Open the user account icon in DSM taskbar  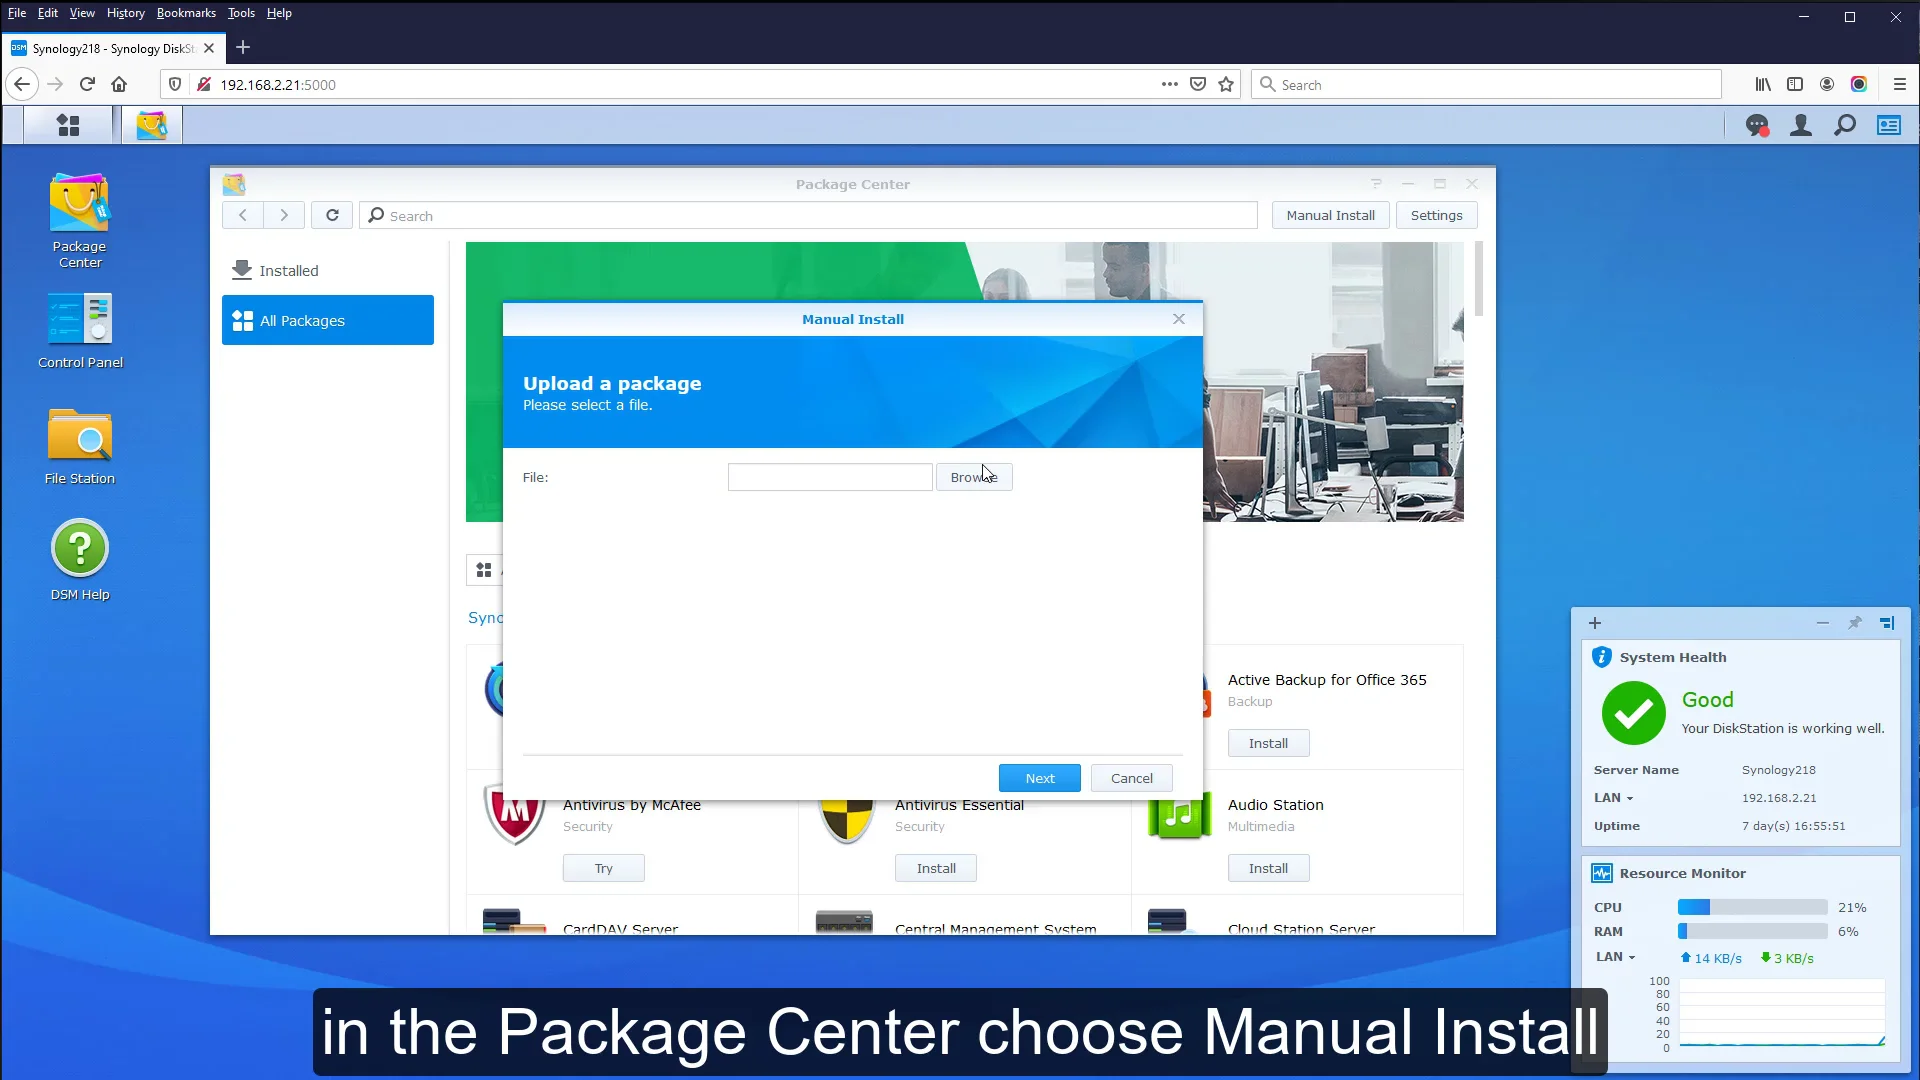pos(1800,125)
